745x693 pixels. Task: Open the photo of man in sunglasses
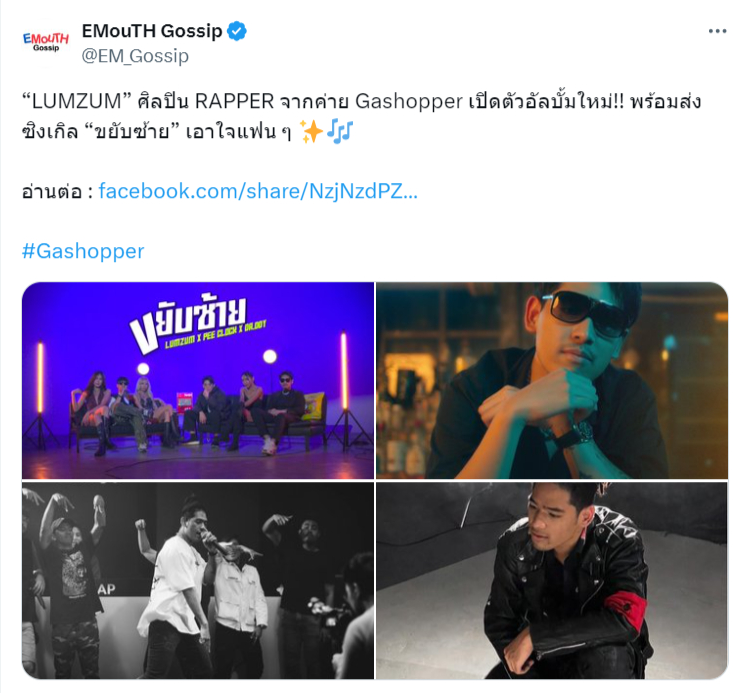552,380
